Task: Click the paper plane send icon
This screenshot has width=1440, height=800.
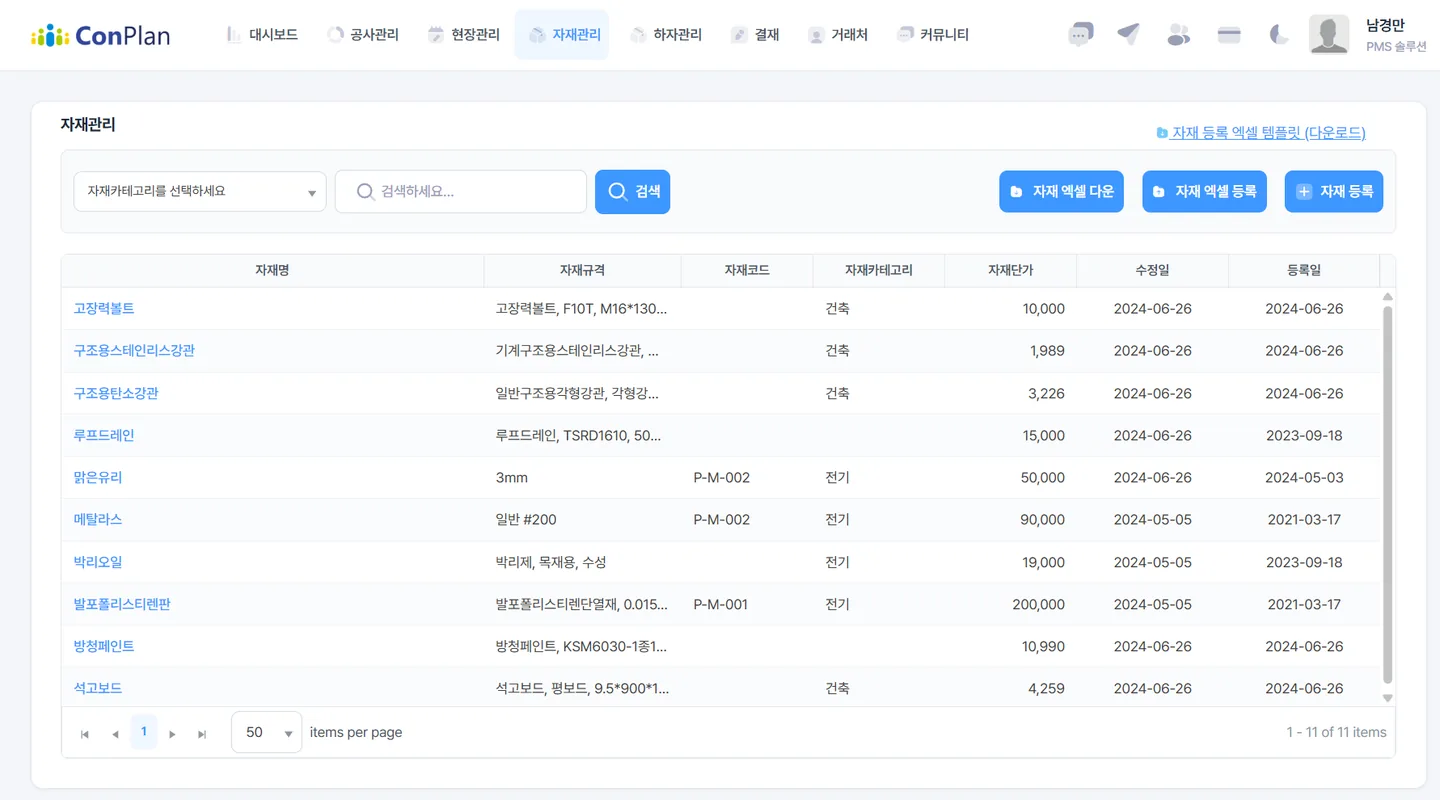Action: click(1129, 35)
